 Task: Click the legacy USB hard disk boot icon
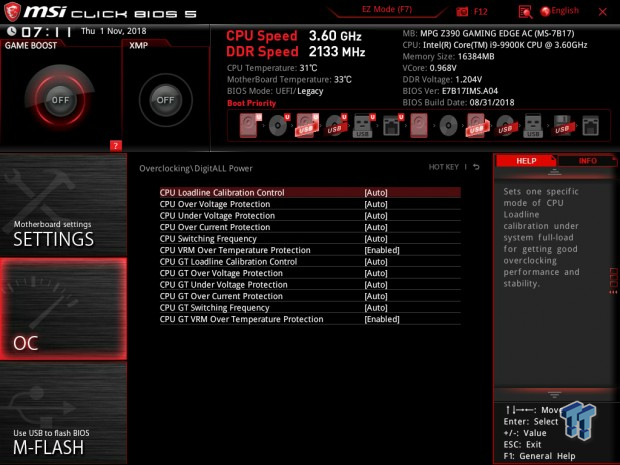pos(478,125)
